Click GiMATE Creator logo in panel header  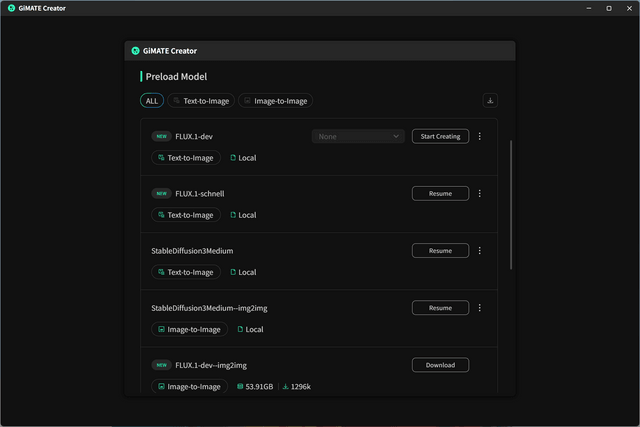[136, 51]
